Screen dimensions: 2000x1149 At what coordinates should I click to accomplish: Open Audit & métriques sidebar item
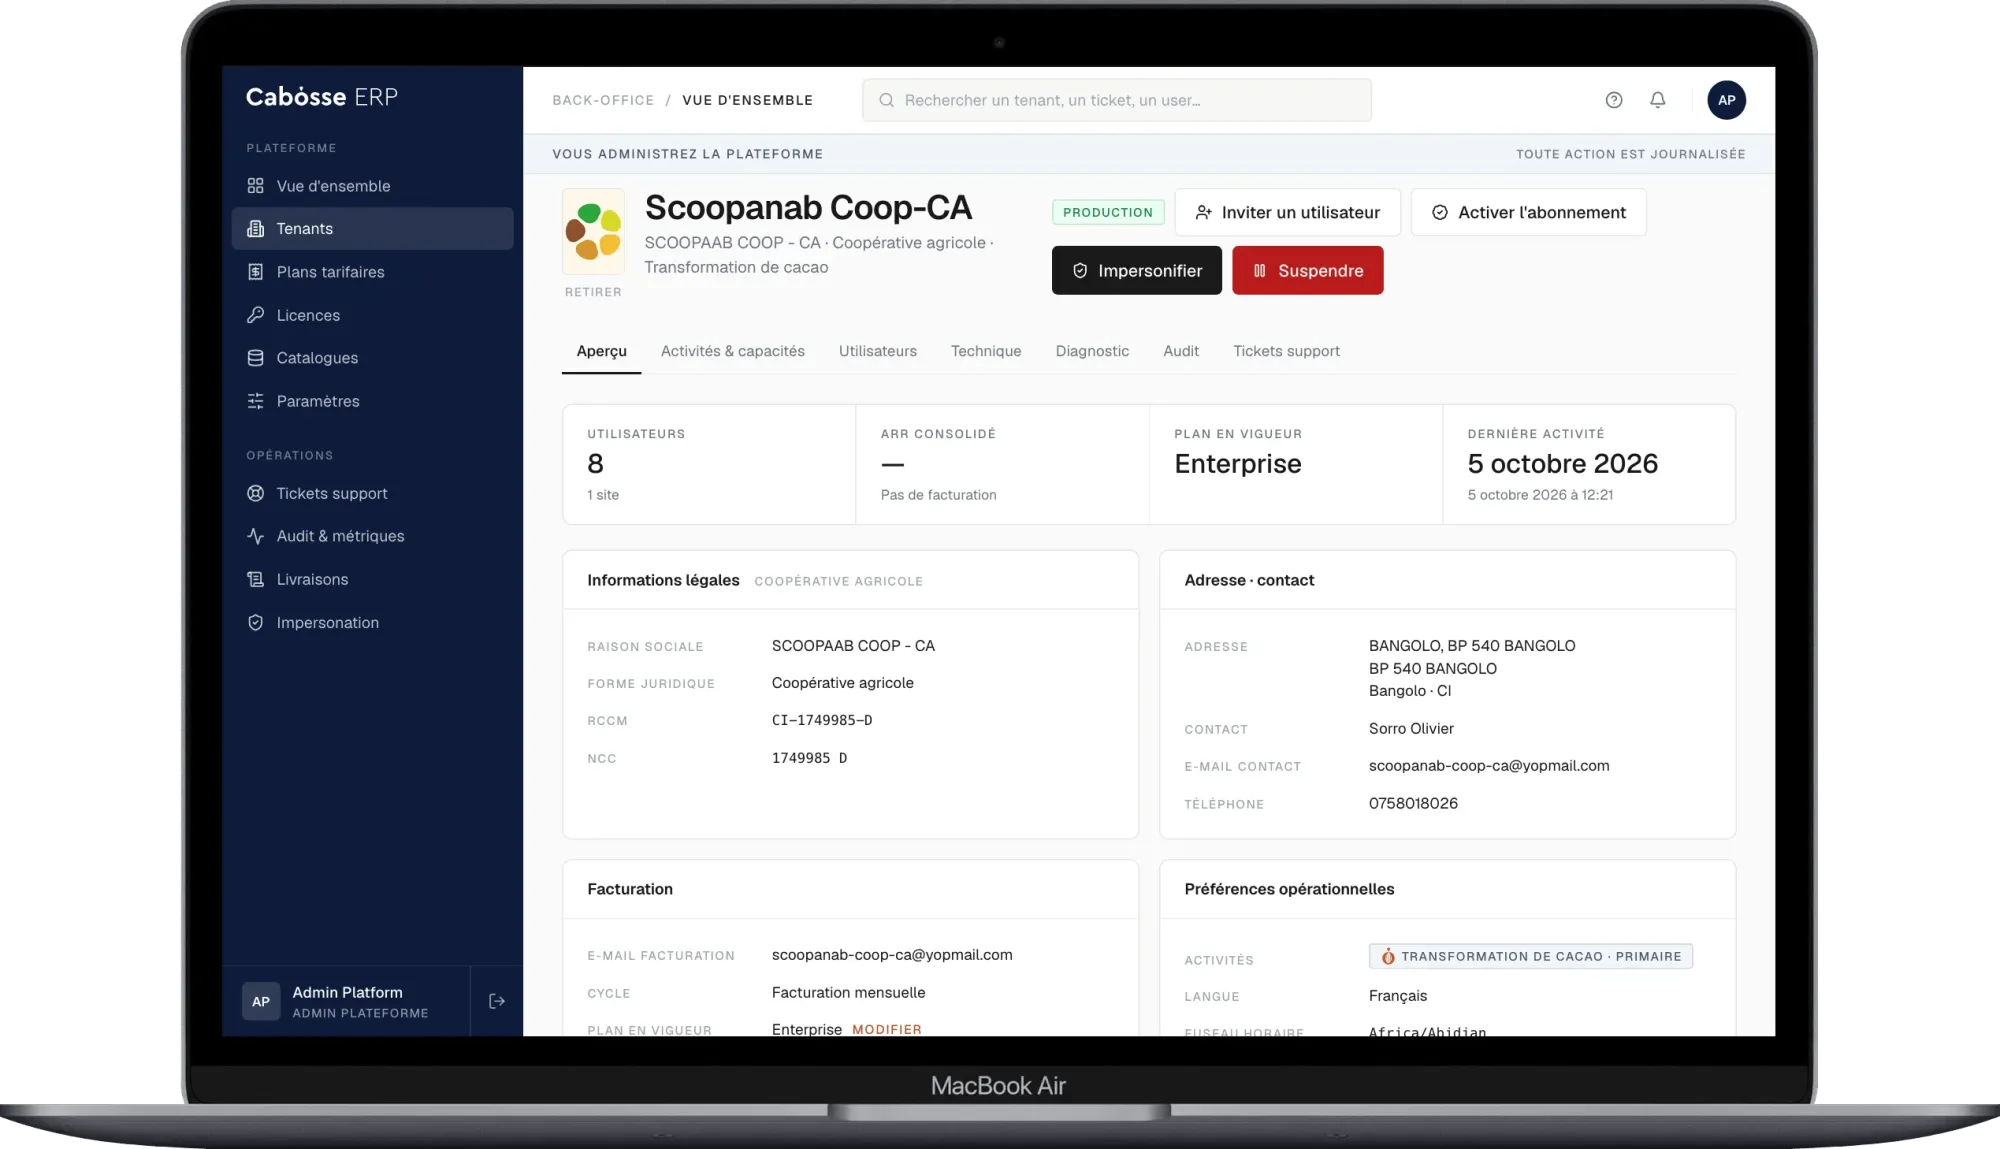[372, 536]
